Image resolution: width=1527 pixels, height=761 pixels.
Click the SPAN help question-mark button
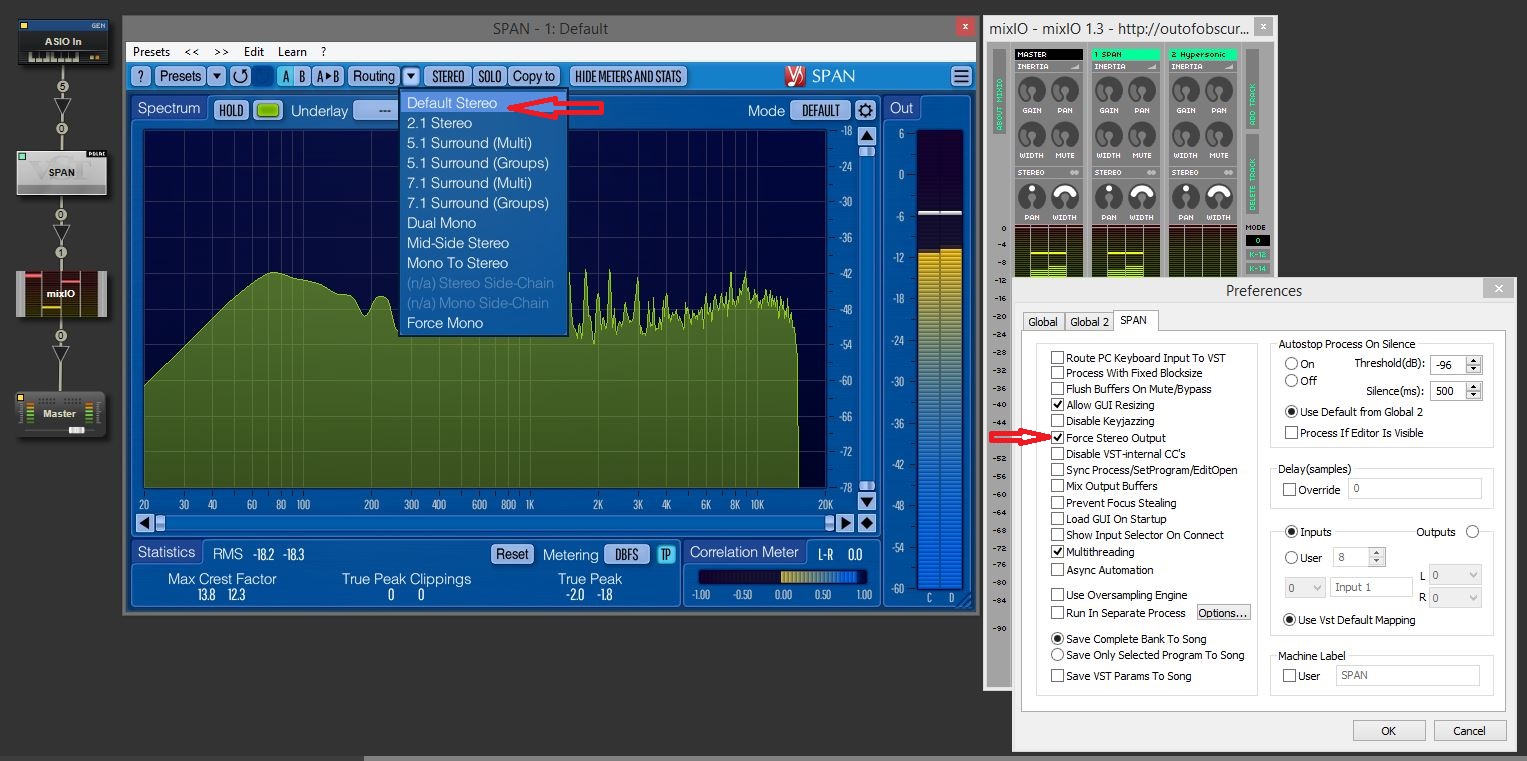click(141, 76)
